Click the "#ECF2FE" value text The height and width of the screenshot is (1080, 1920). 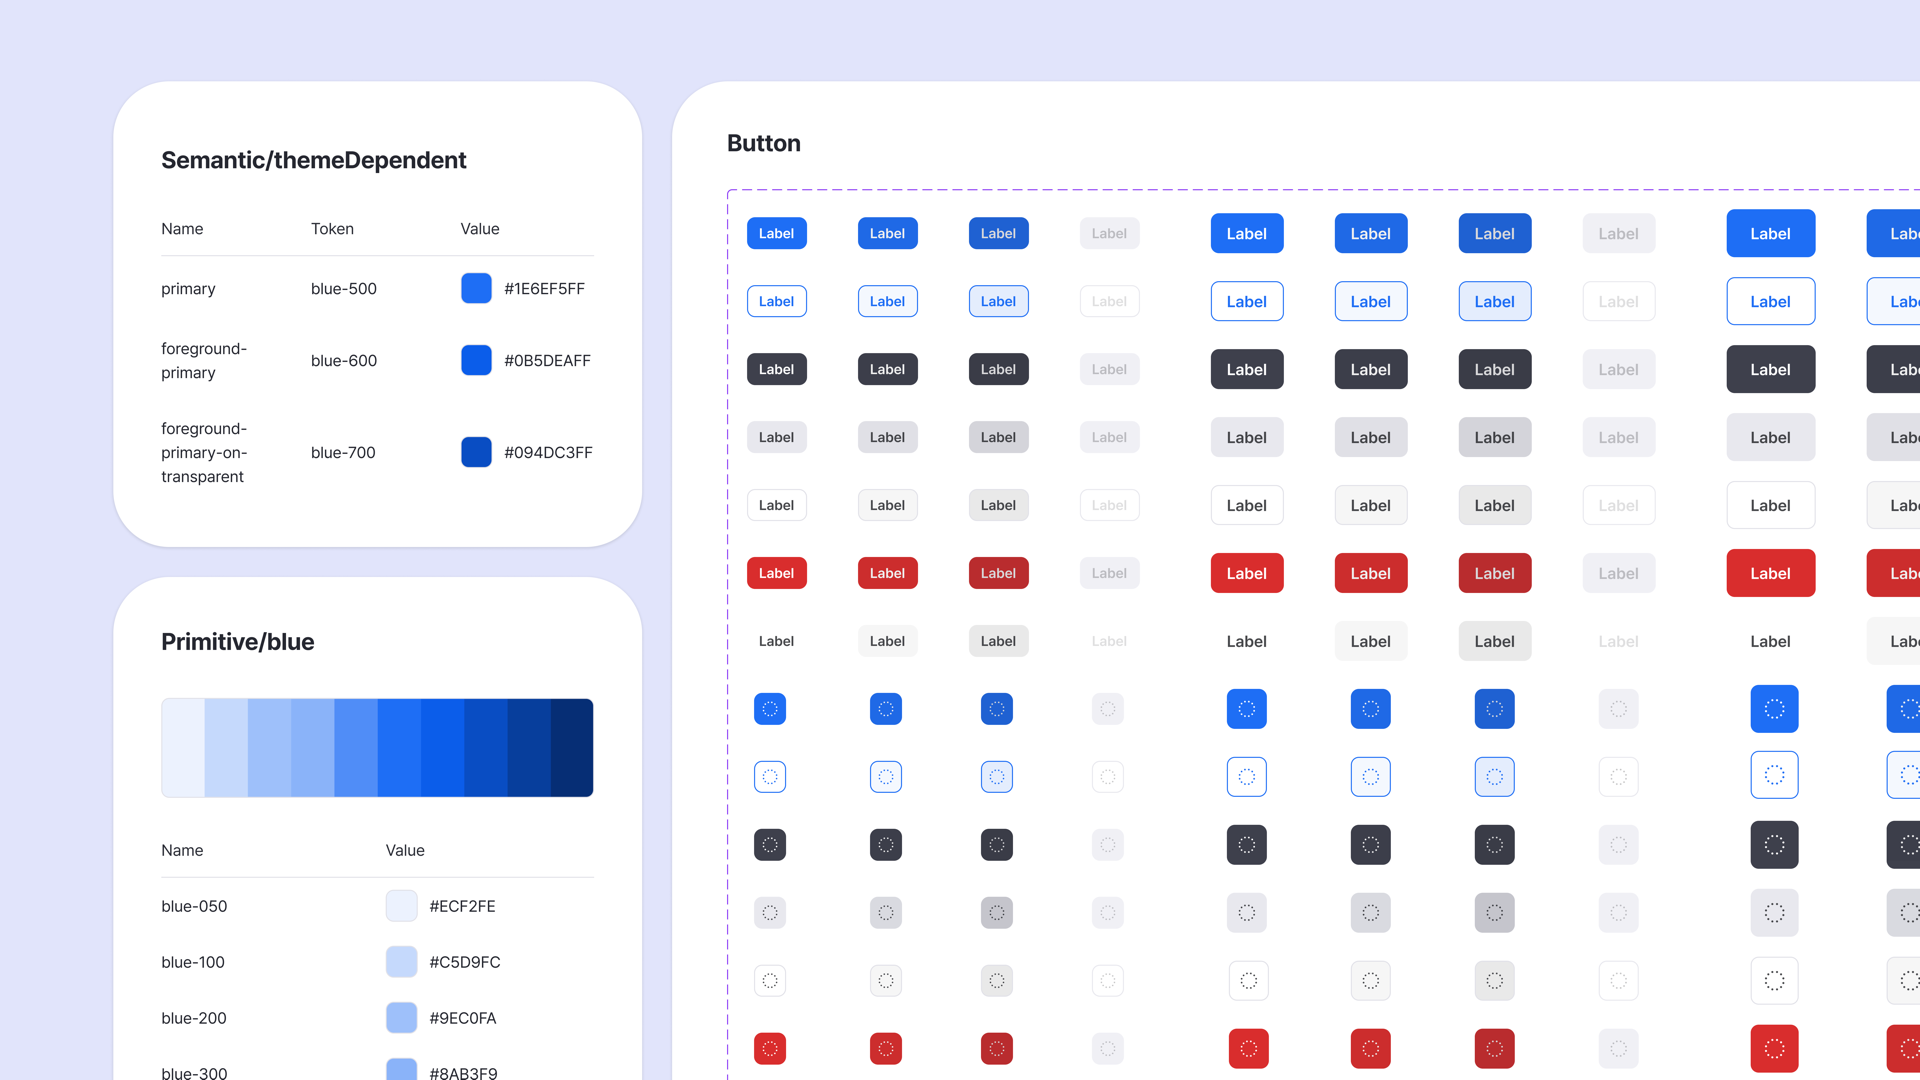(463, 907)
